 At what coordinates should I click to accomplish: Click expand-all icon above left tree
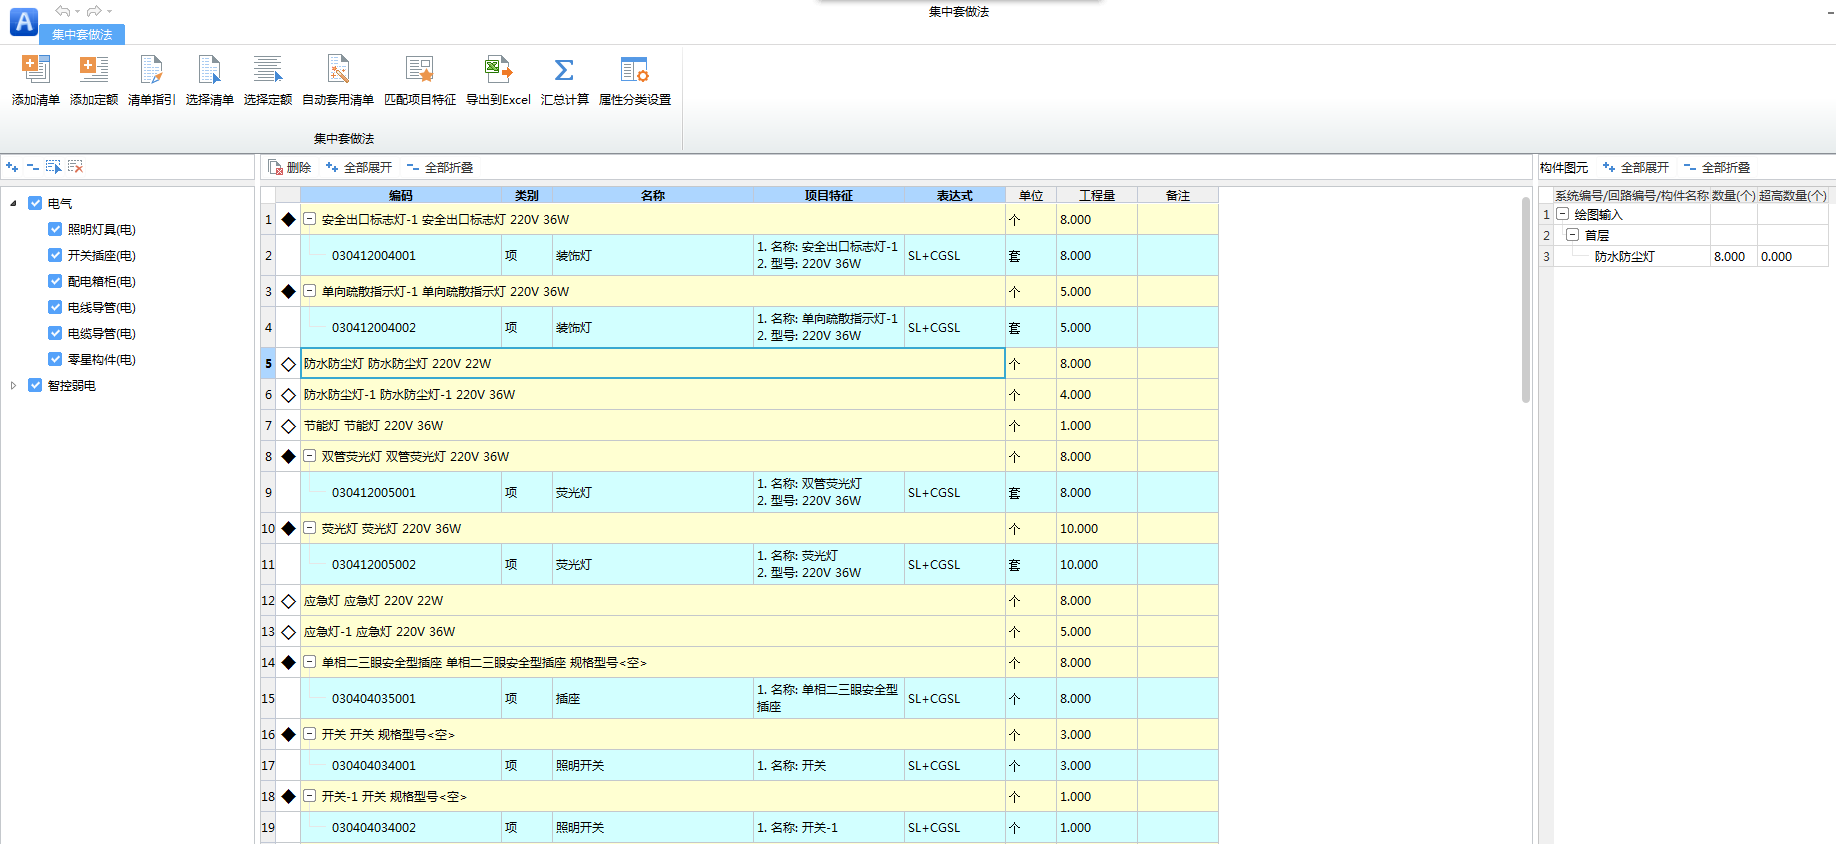[x=12, y=167]
